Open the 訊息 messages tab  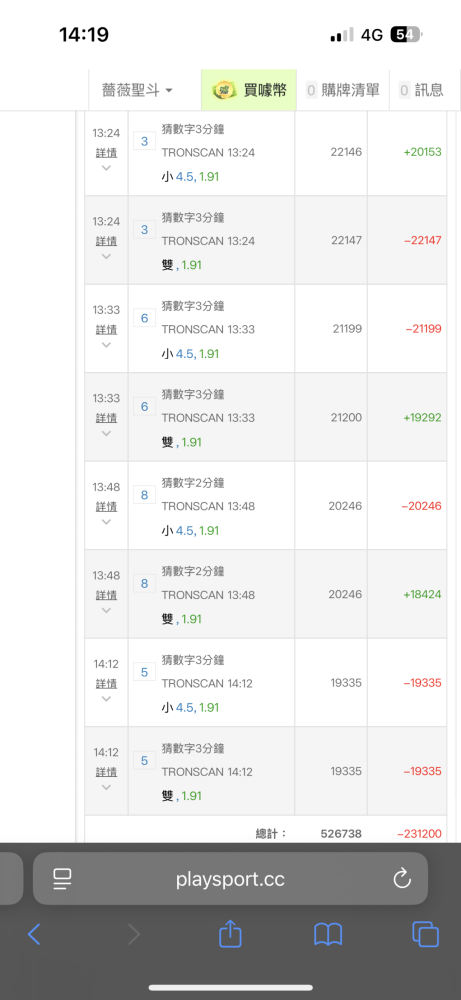pyautogui.click(x=421, y=90)
